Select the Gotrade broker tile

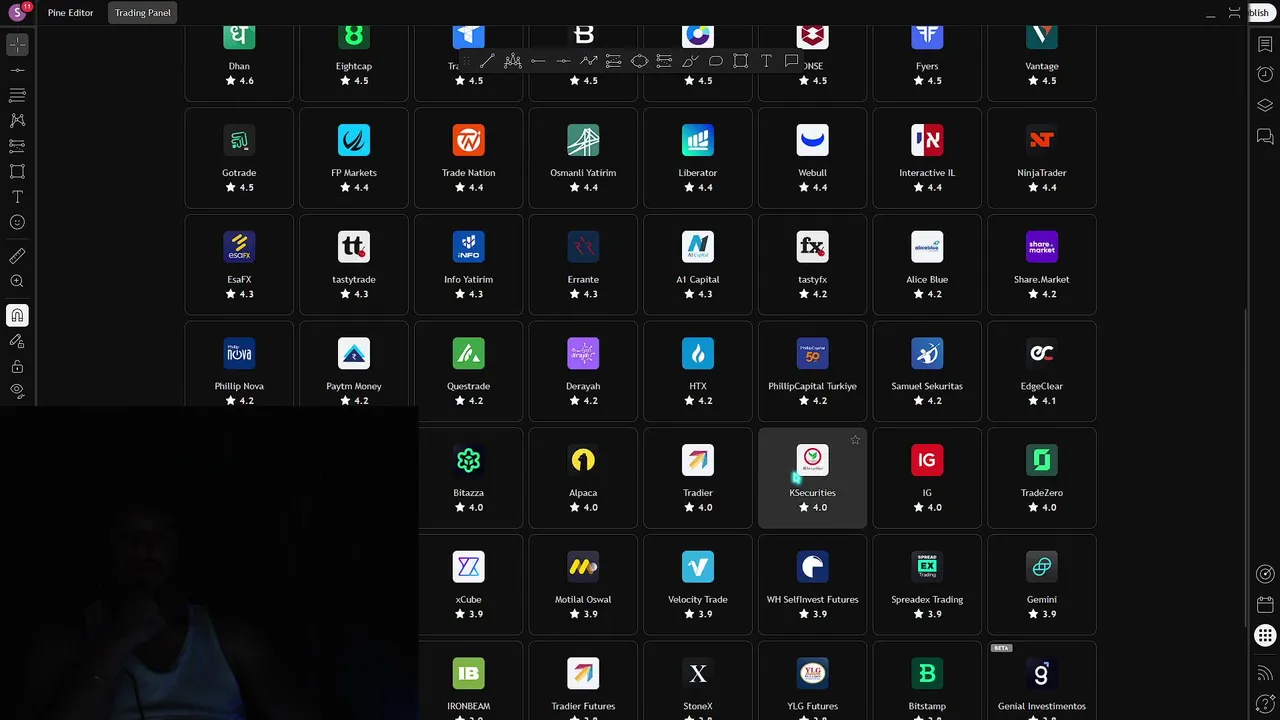point(239,158)
